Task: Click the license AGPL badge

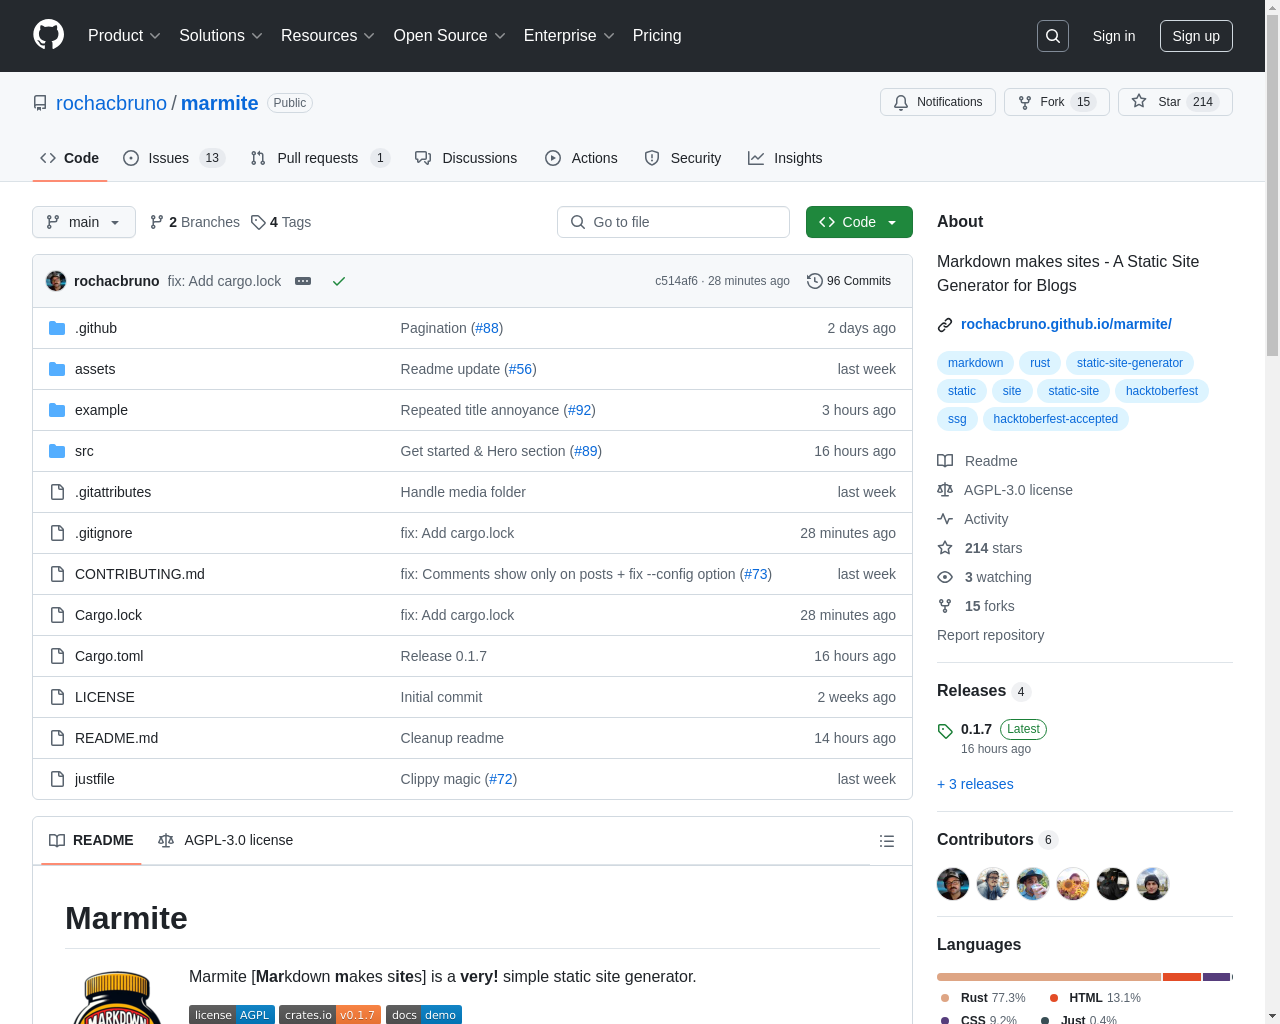Action: (232, 1014)
